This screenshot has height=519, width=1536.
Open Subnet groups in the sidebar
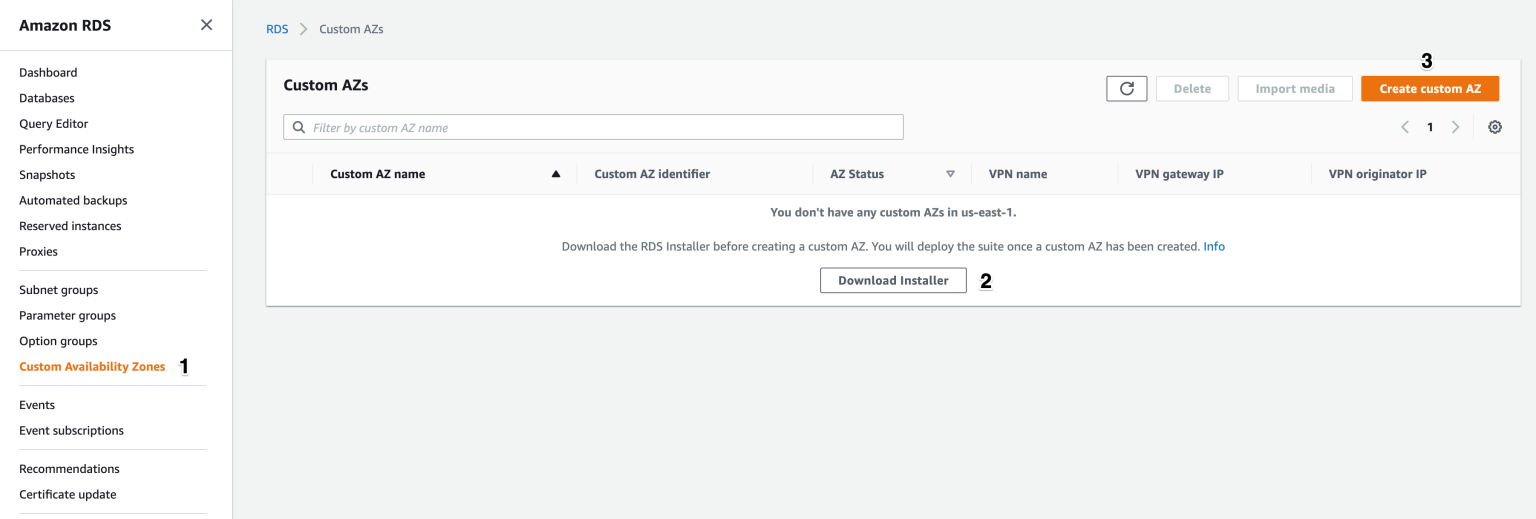pyautogui.click(x=59, y=290)
